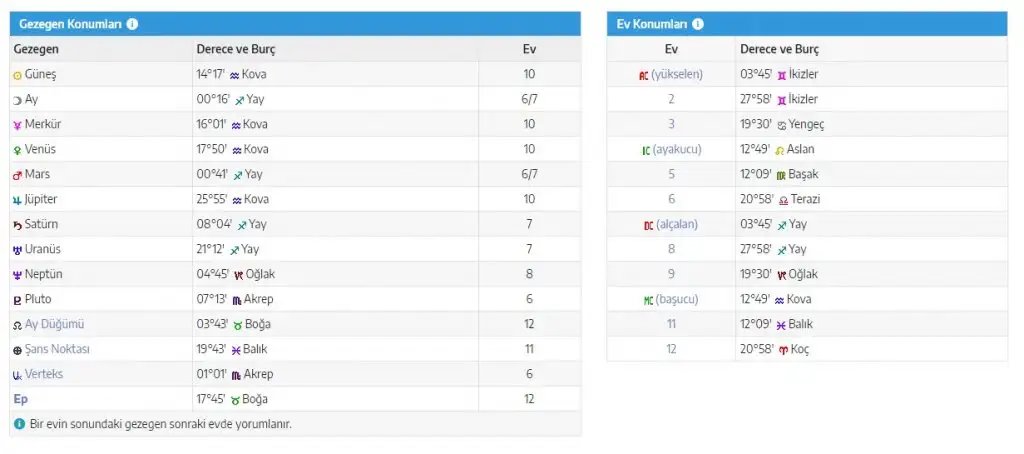Click the yükselen ascendant label
1024x454 pixels.
pos(677,74)
